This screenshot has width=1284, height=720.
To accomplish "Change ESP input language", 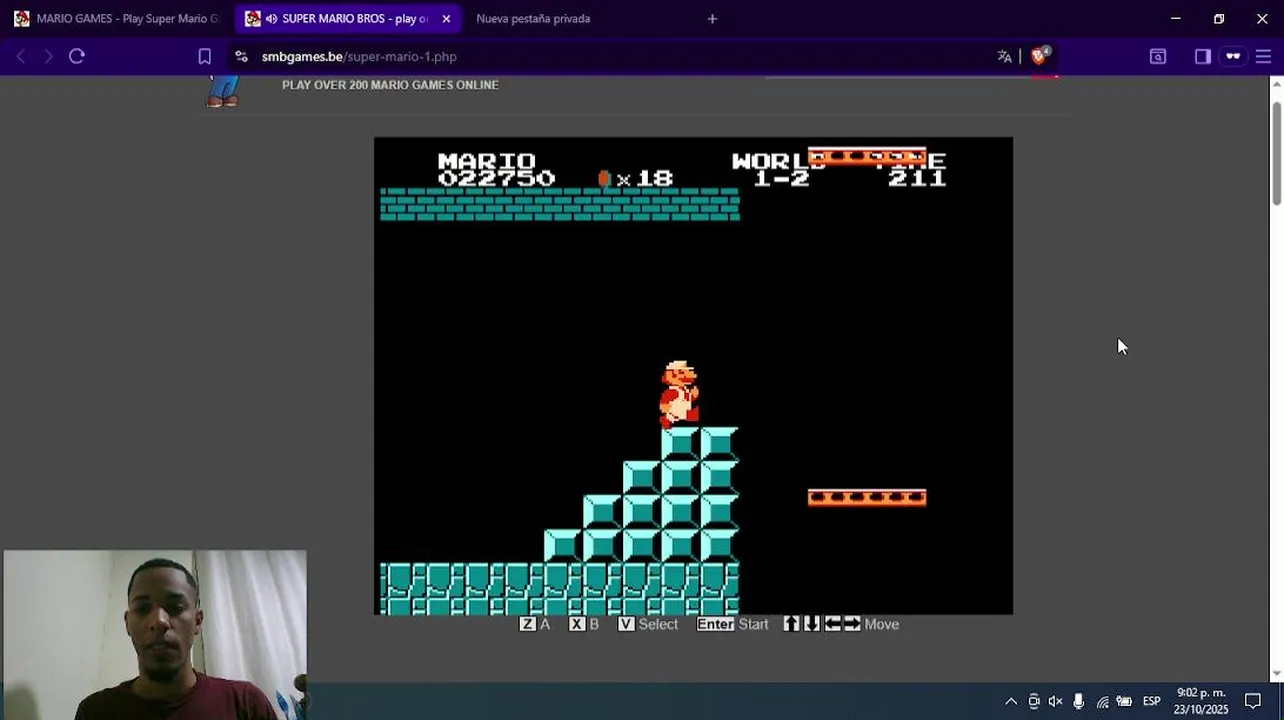I will 1152,702.
